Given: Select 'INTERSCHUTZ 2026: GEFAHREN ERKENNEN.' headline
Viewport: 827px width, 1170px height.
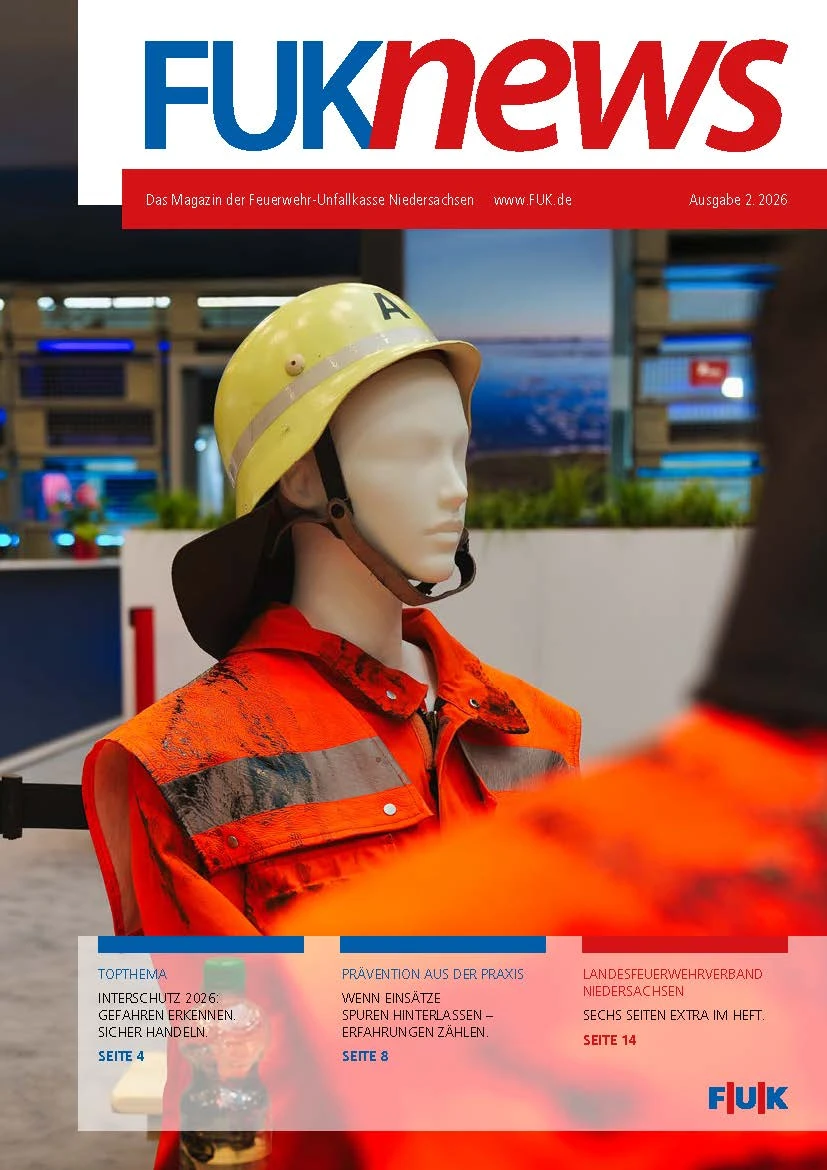Looking at the screenshot, I should tap(166, 1007).
